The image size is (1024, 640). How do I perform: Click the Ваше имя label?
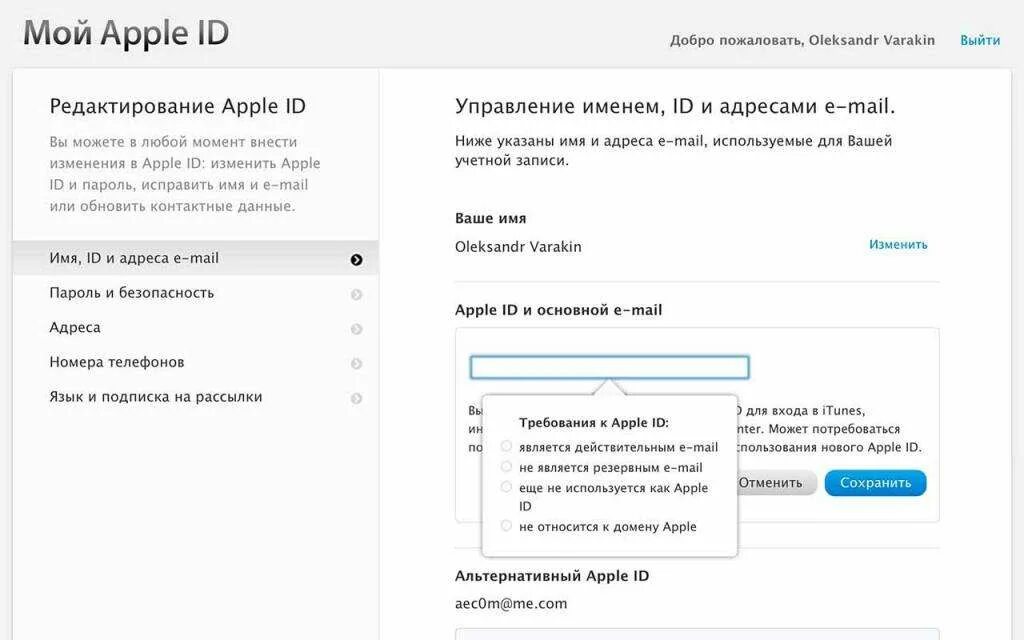pyautogui.click(x=490, y=218)
